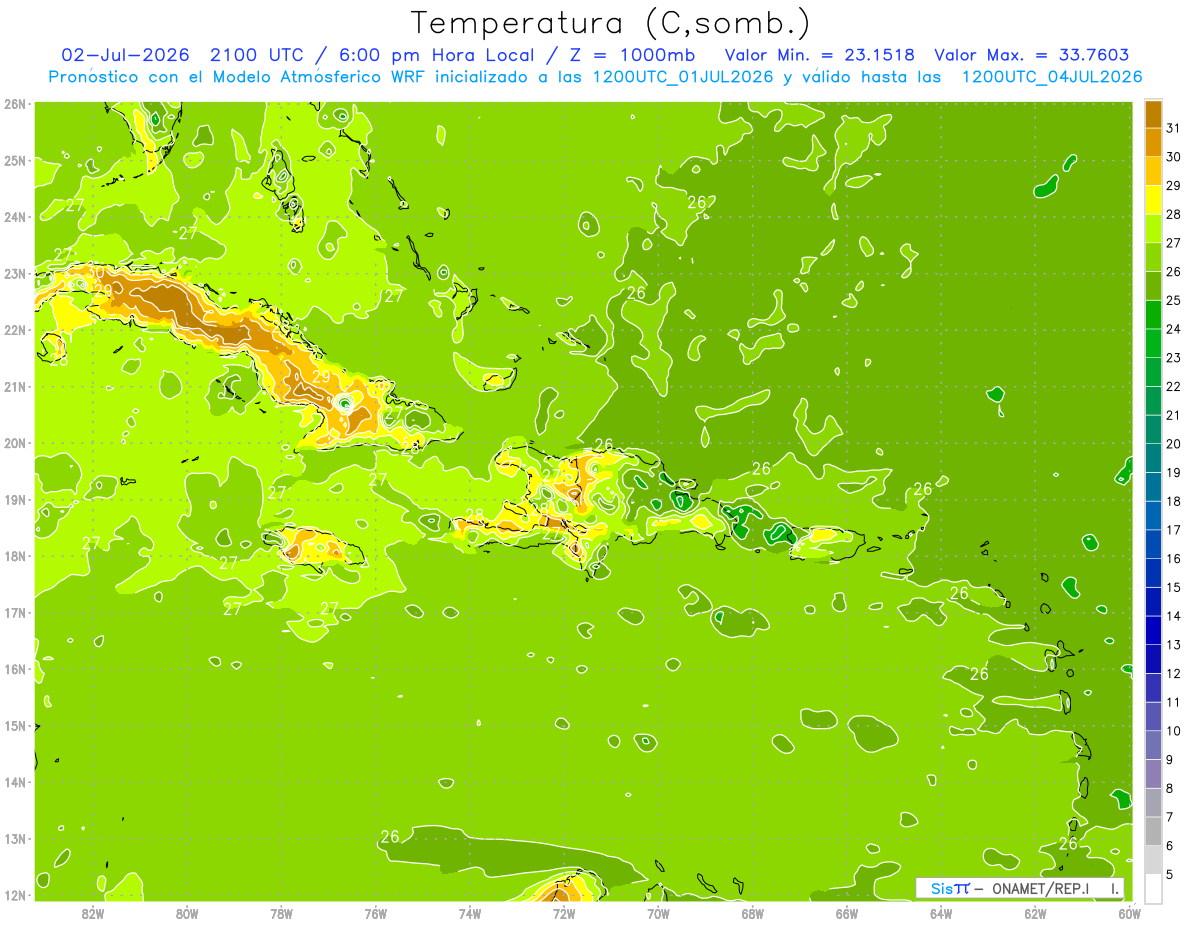
Task: Click the 26N latitude axis label
Action: [x=14, y=104]
